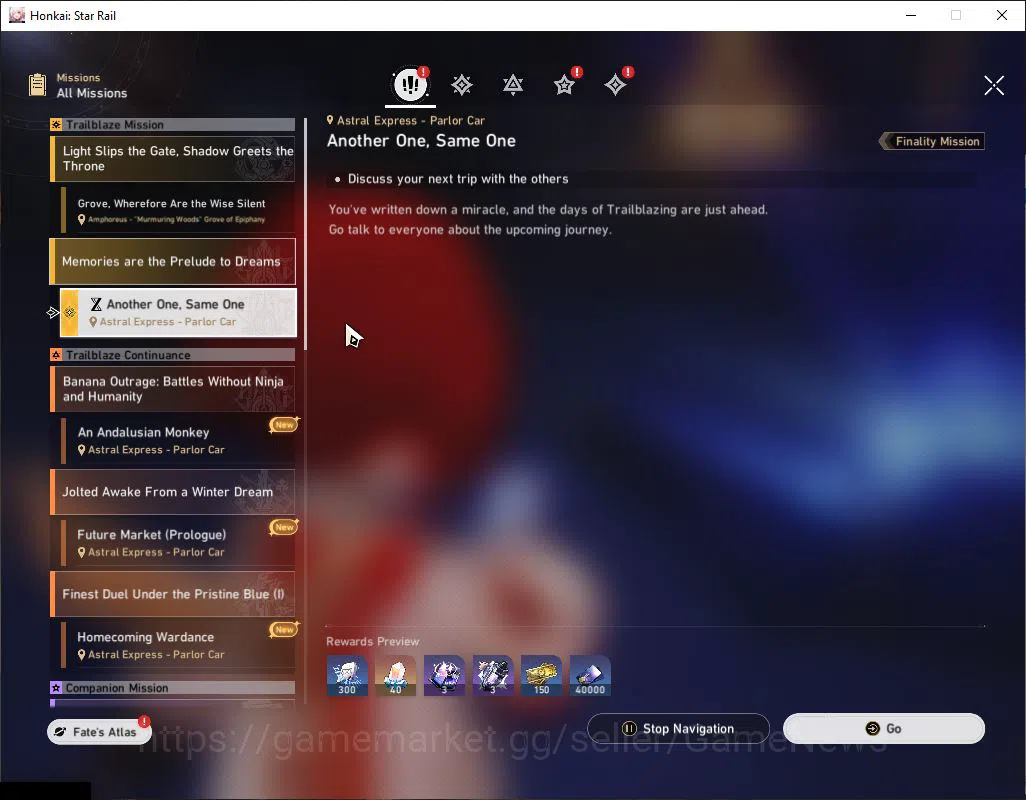This screenshot has height=800, width=1026.
Task: Click the New badge on 'Future Market (Prologue)'
Action: (x=284, y=527)
